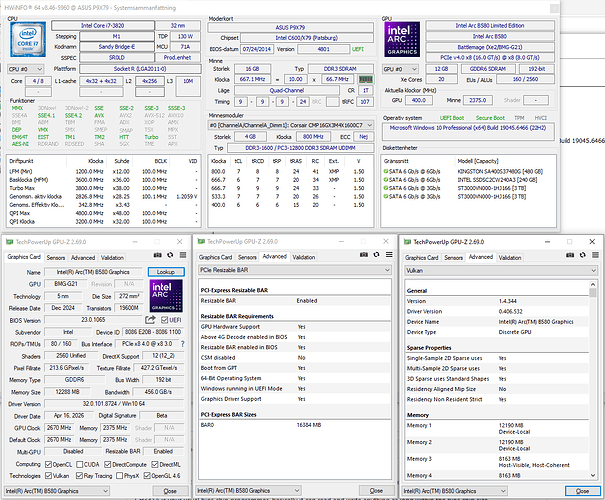Open Validation tab in middle GPU-Z window
The image size is (605, 500).
[x=304, y=257]
